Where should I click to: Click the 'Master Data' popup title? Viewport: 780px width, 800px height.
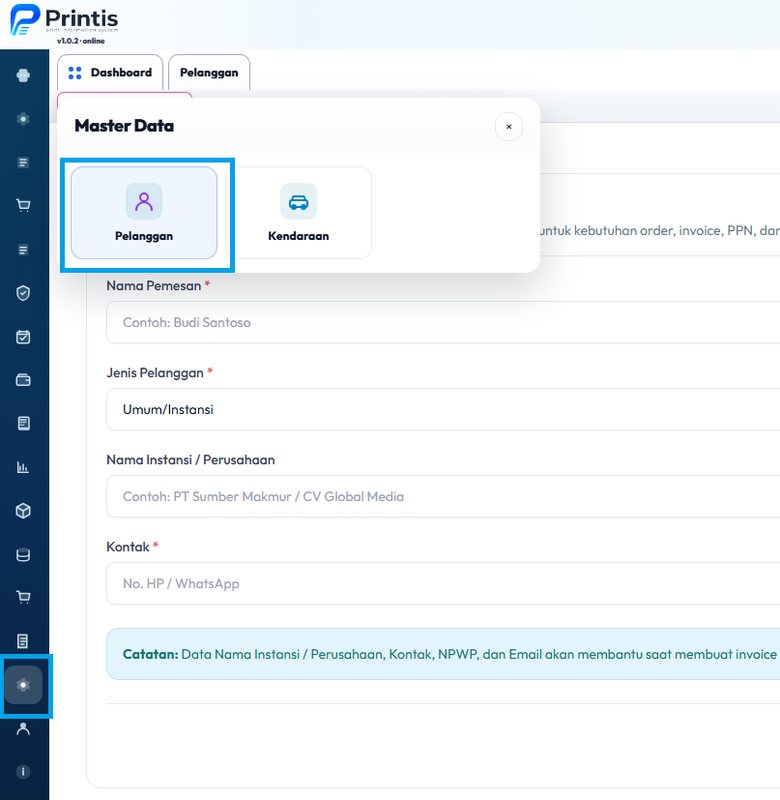click(124, 126)
